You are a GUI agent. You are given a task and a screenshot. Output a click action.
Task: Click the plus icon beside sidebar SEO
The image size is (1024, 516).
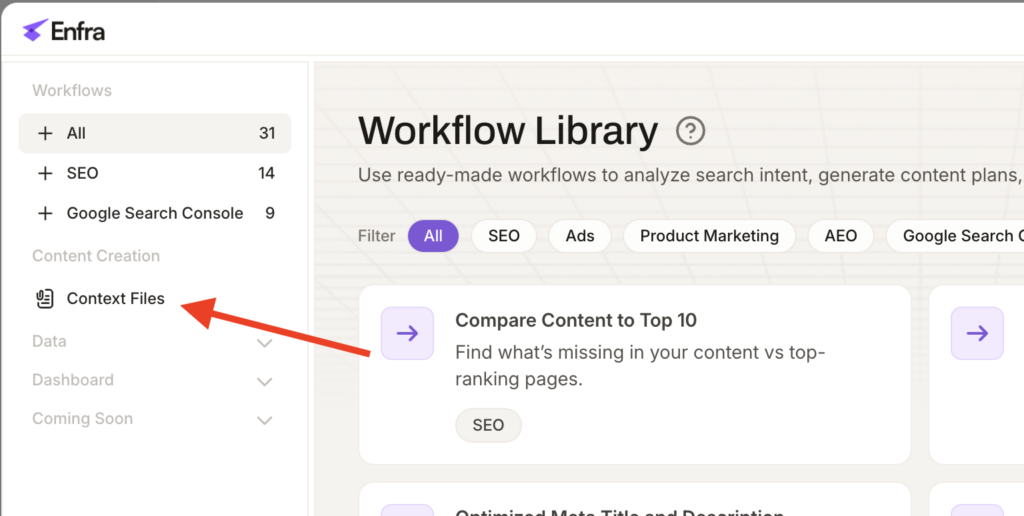(x=45, y=173)
